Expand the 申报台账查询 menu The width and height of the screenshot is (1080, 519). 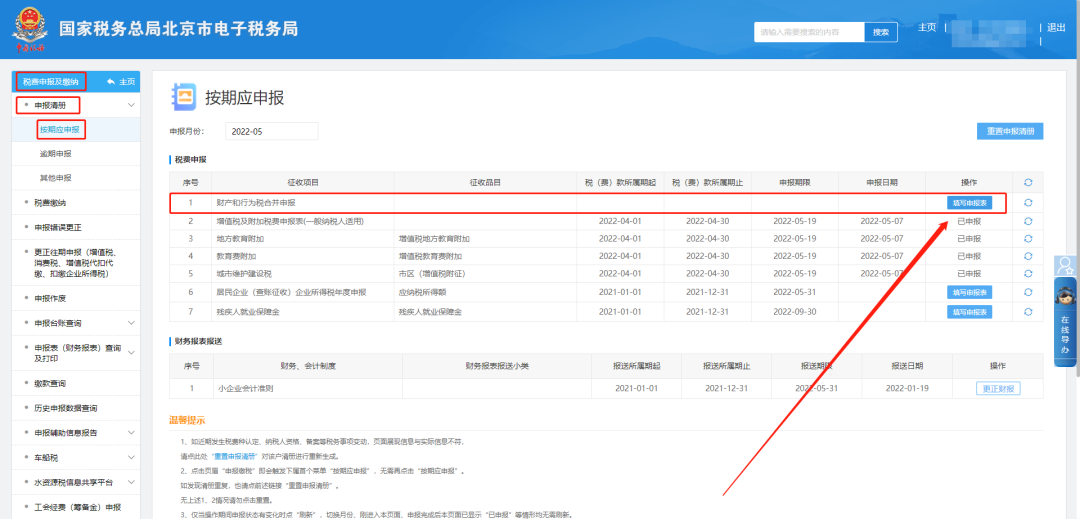click(x=131, y=323)
